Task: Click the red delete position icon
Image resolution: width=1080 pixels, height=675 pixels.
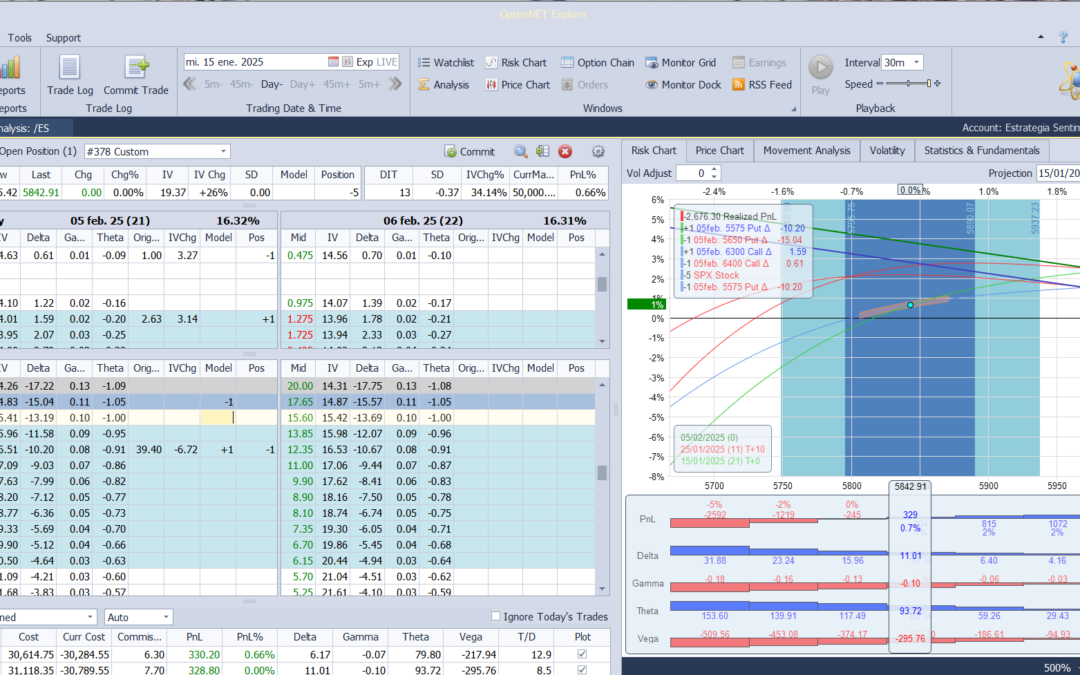Action: point(565,152)
